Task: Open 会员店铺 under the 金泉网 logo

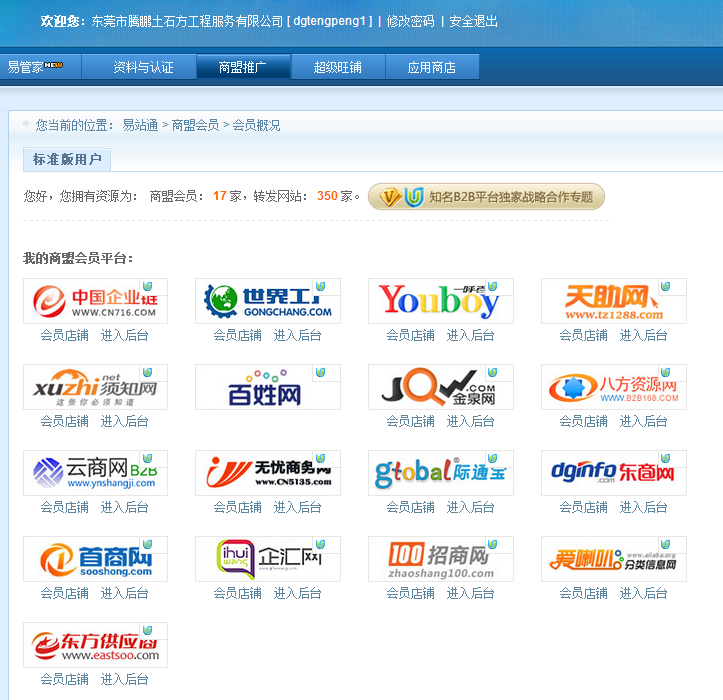Action: coord(410,421)
